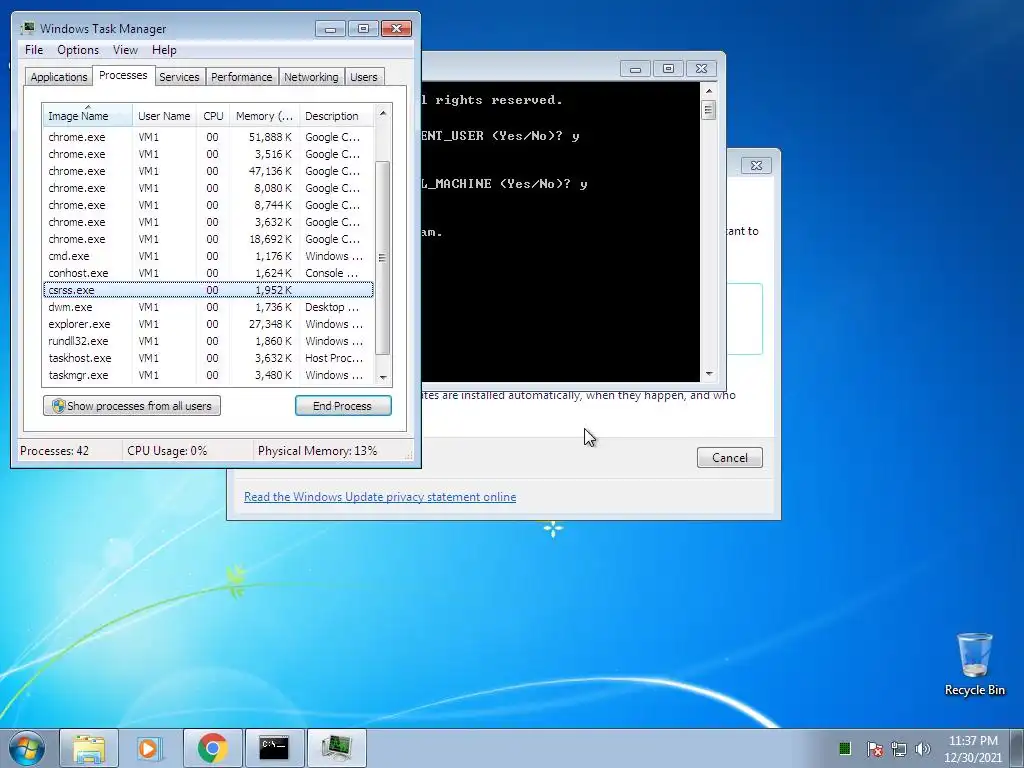Viewport: 1024px width, 768px height.
Task: Open Google Chrome taskbar icon
Action: [x=212, y=748]
